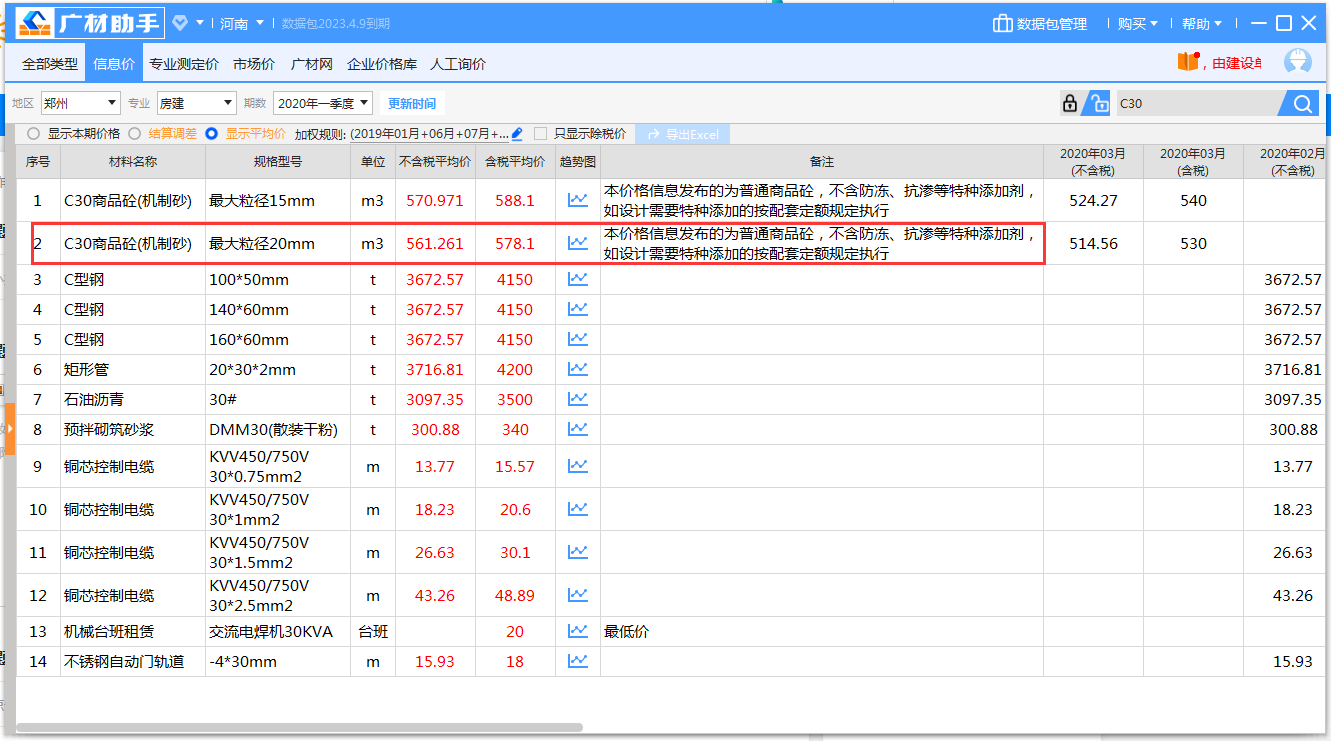
Task: Click the 规格型号 column header
Action: point(278,161)
